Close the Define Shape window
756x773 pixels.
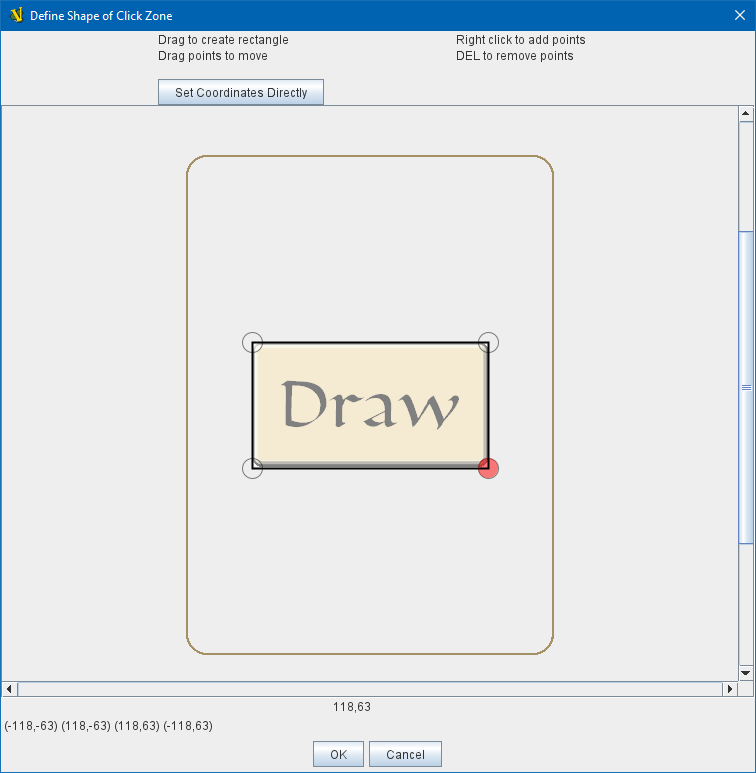click(x=740, y=15)
